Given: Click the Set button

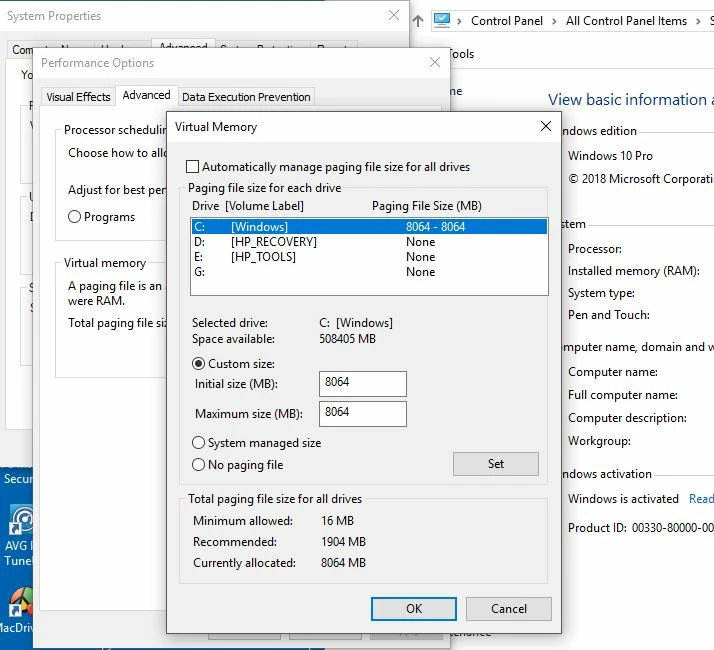Looking at the screenshot, I should (495, 464).
